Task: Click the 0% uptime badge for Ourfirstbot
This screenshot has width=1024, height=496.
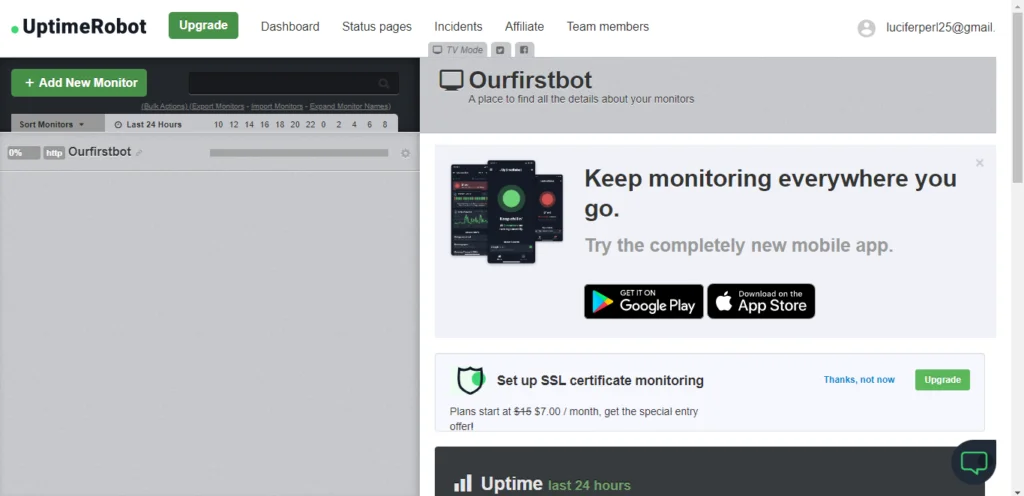Action: 24,153
